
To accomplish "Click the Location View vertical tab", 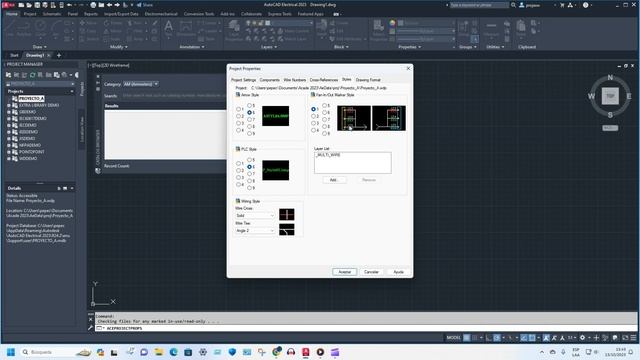I will [82, 129].
